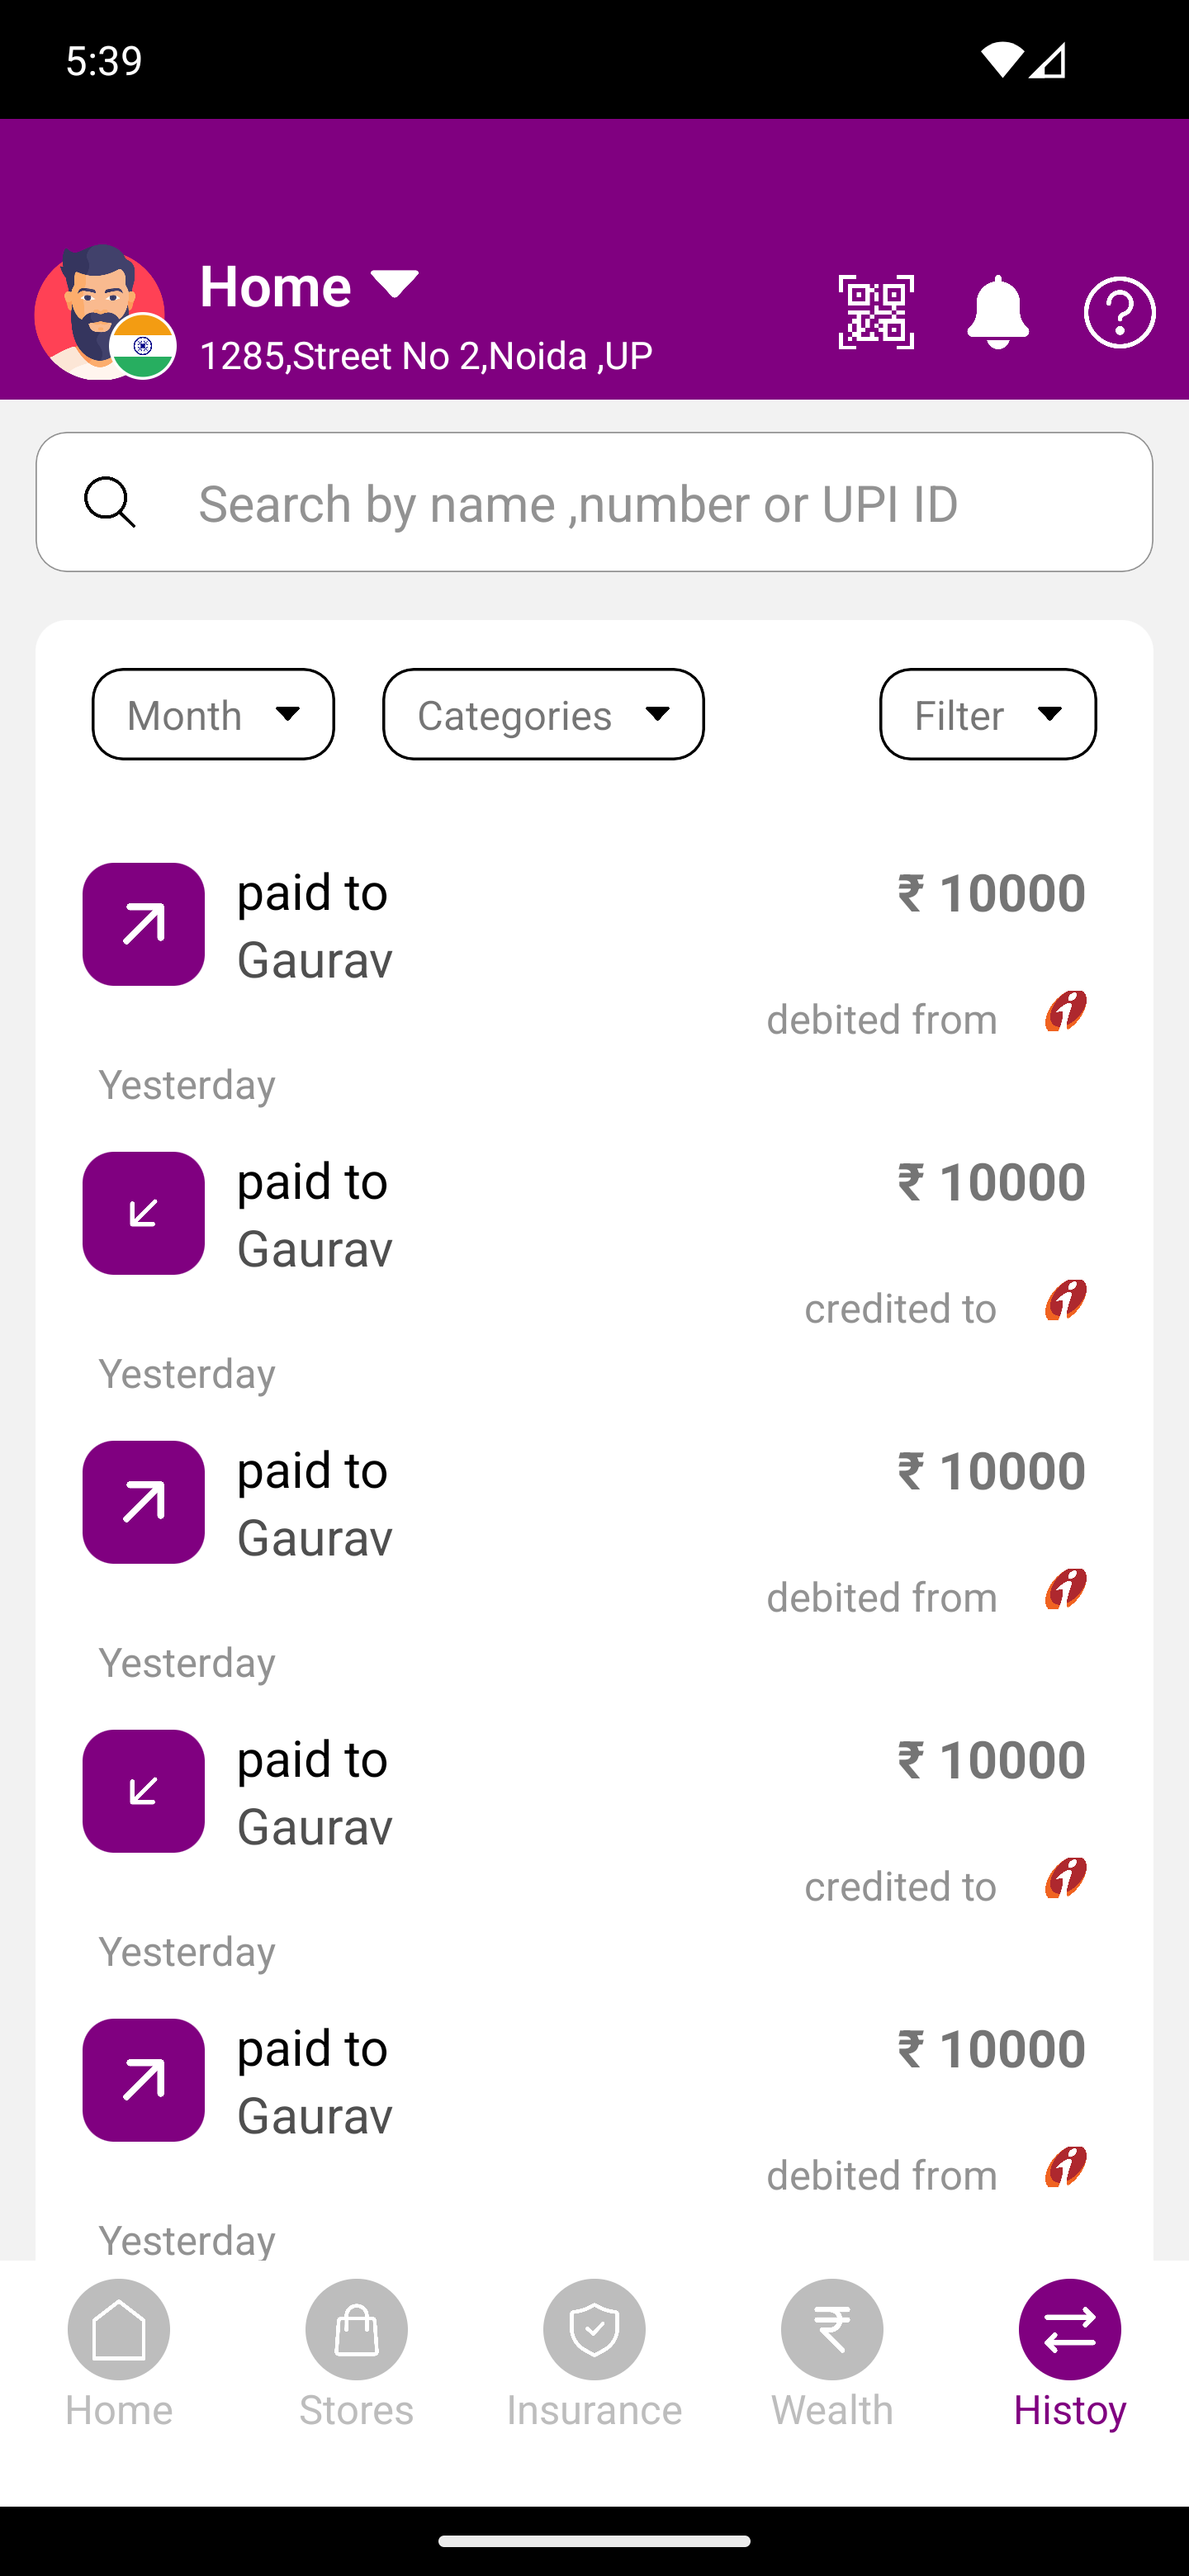Tap the profile avatar picture
Screen dimensions: 1189x2576
[100, 312]
